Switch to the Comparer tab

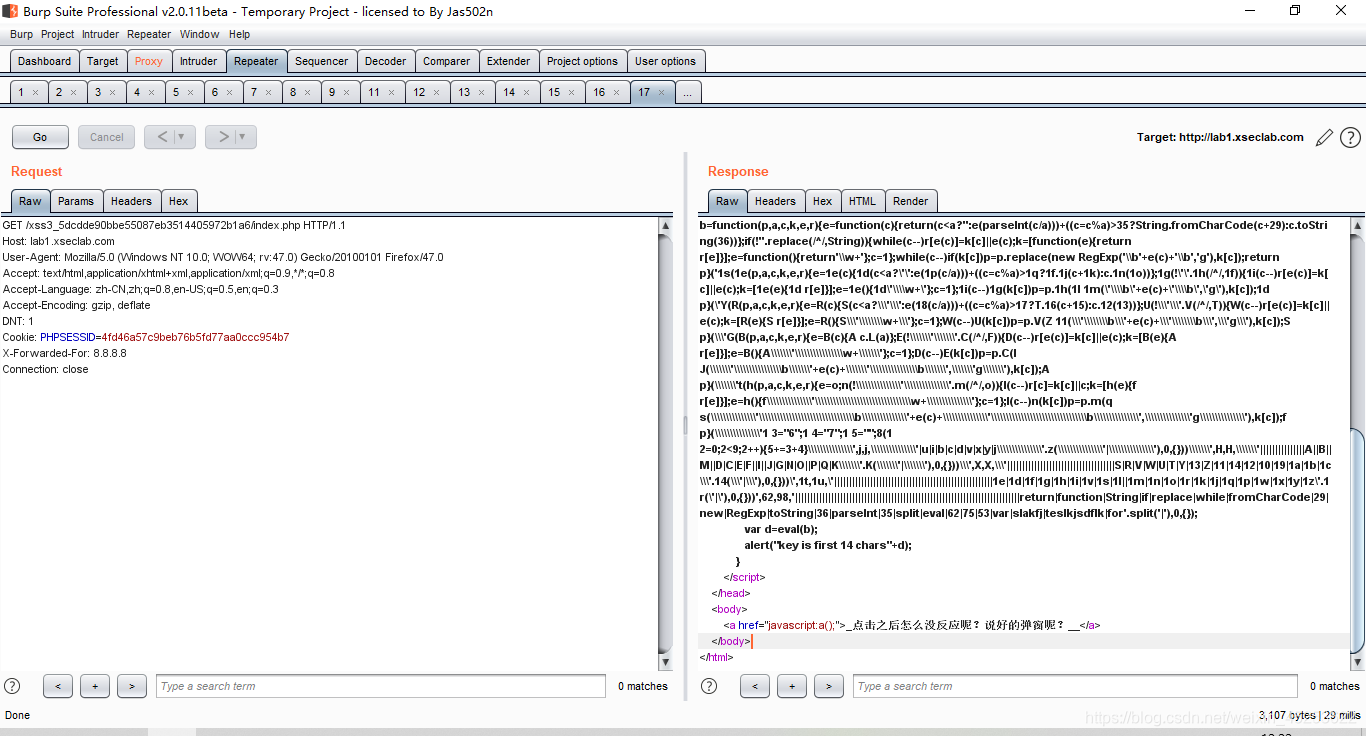point(446,61)
